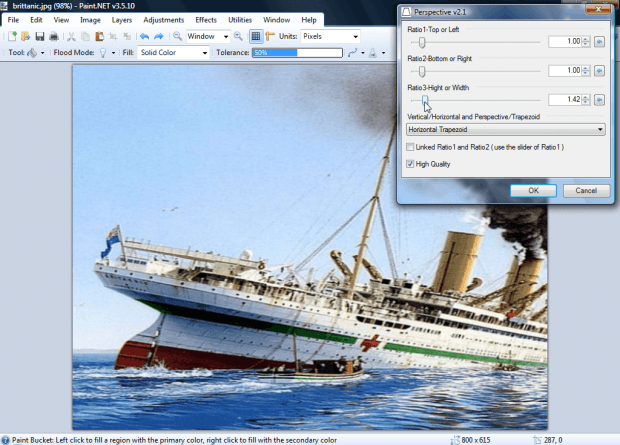The image size is (620, 445).
Task: Open the blending mode flask dropdown
Action: pos(377,53)
